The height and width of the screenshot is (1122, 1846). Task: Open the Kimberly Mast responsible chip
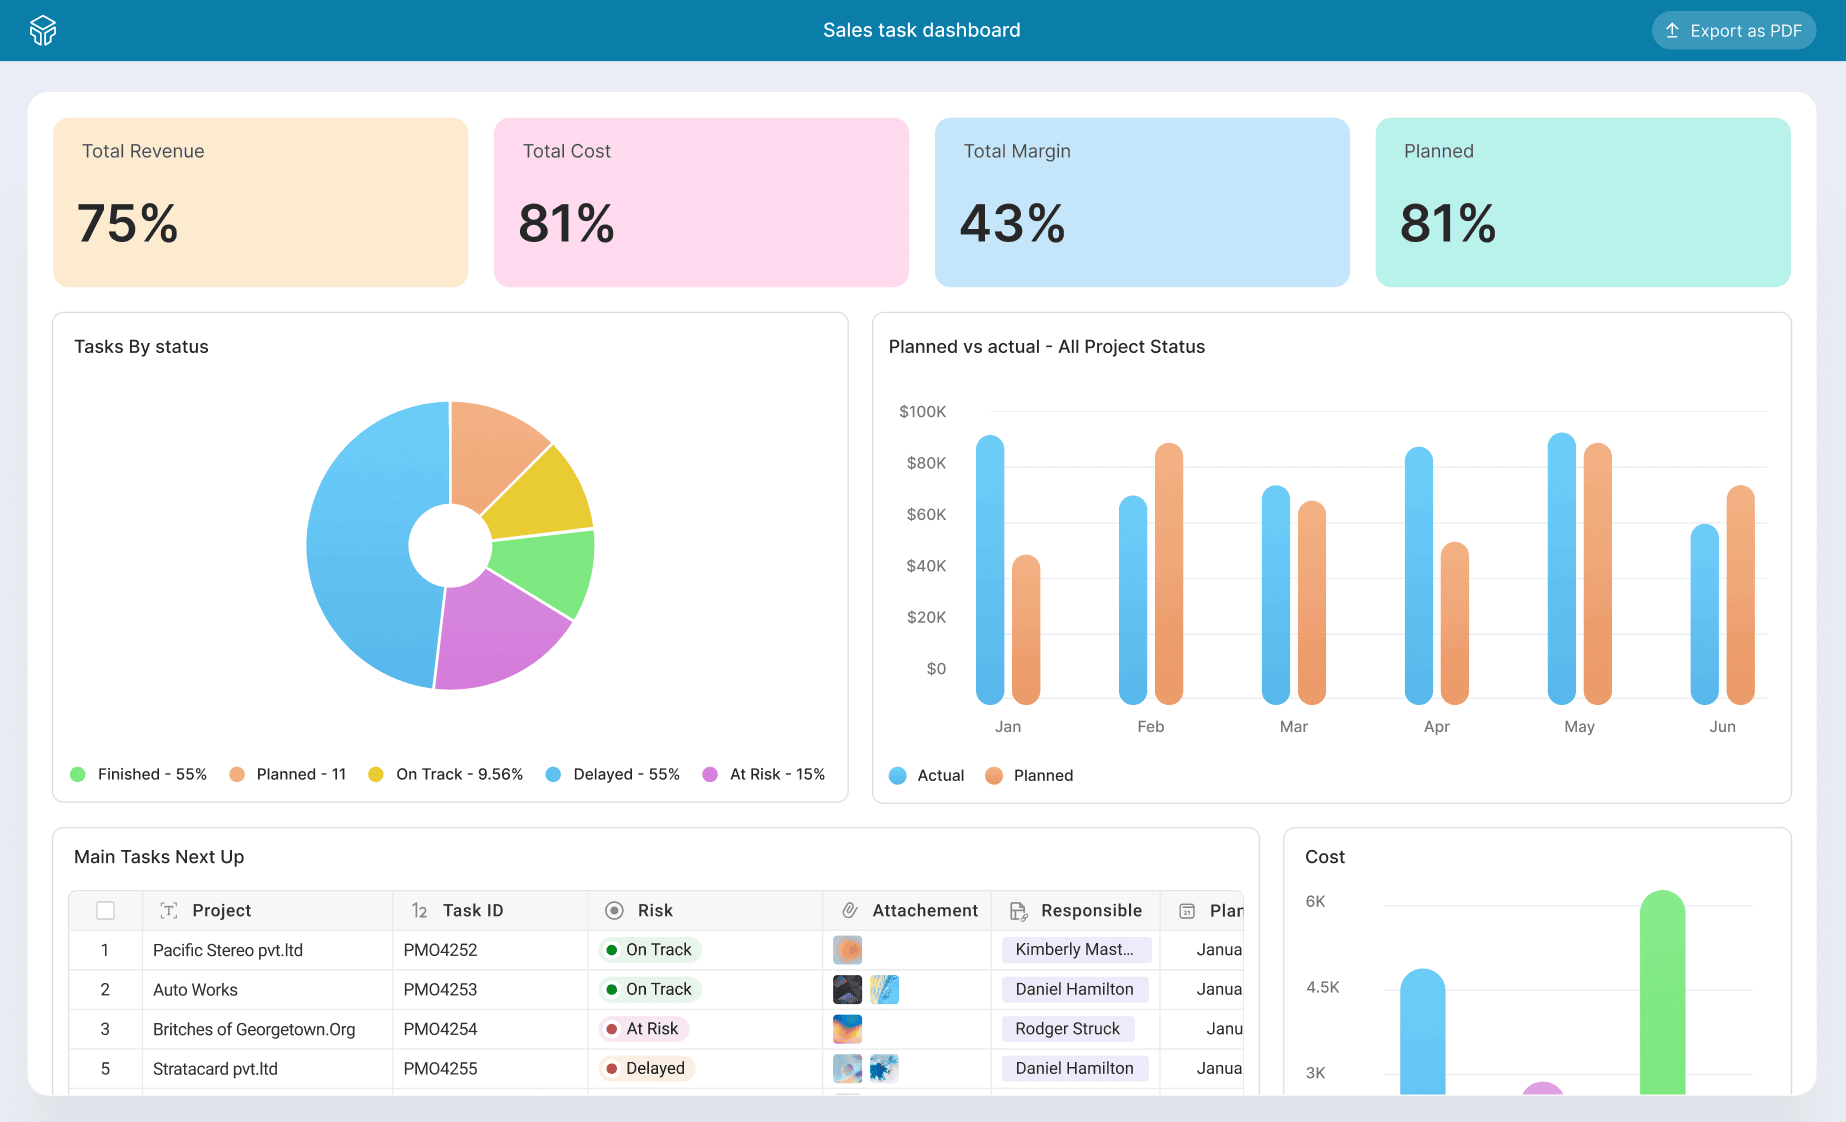pos(1075,949)
